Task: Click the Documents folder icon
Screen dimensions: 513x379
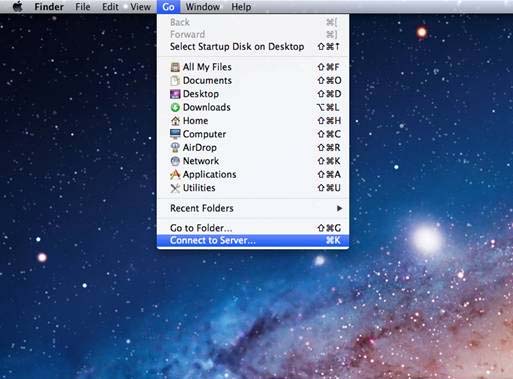Action: tap(175, 80)
